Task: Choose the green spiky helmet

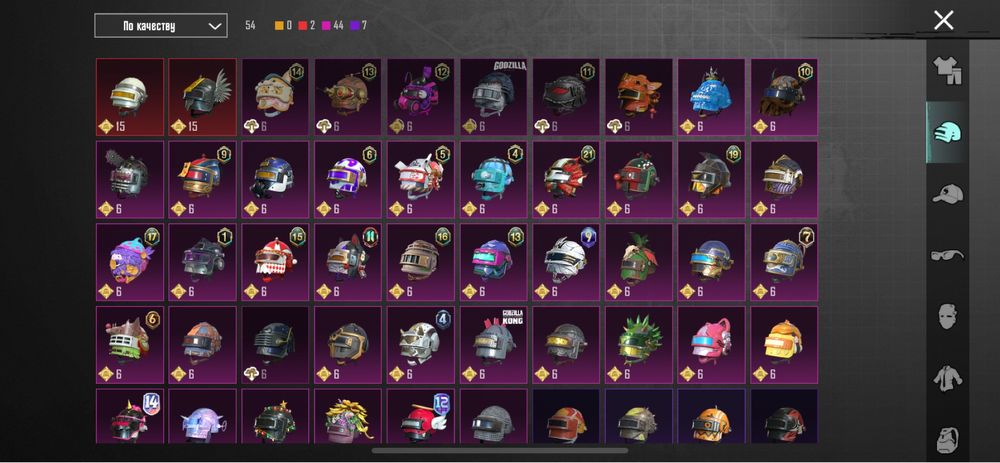Action: (639, 344)
